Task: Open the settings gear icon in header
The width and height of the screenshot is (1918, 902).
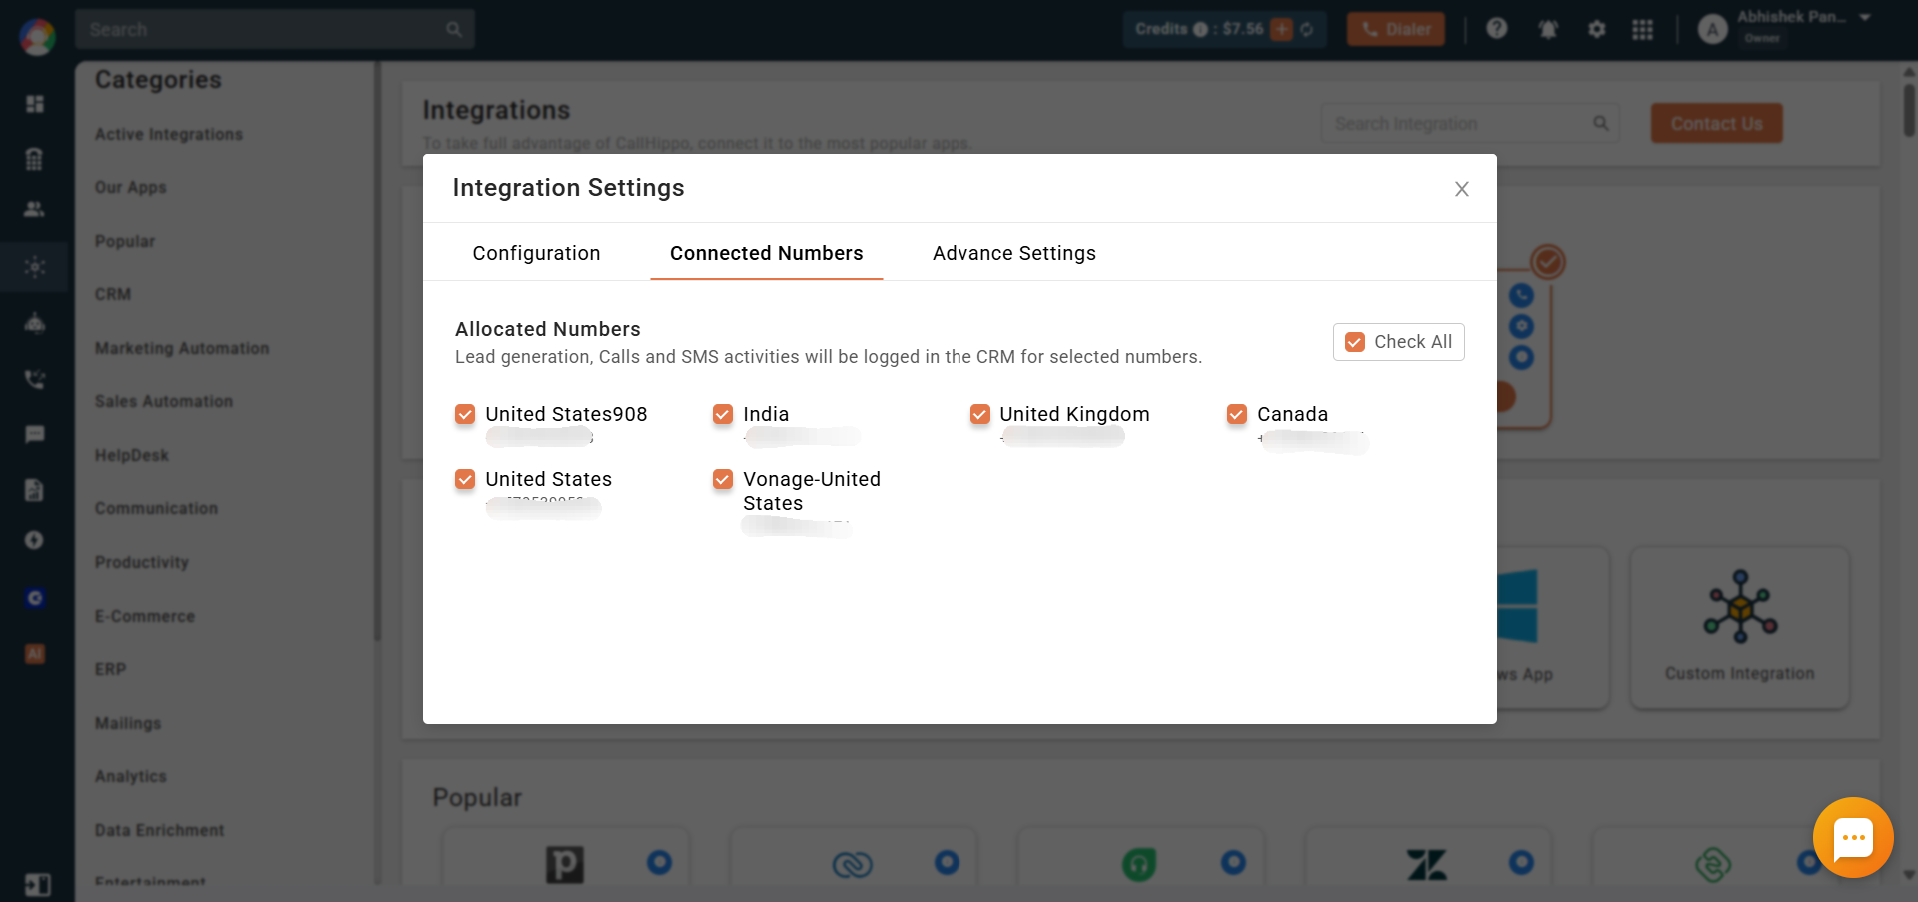Action: [1596, 29]
